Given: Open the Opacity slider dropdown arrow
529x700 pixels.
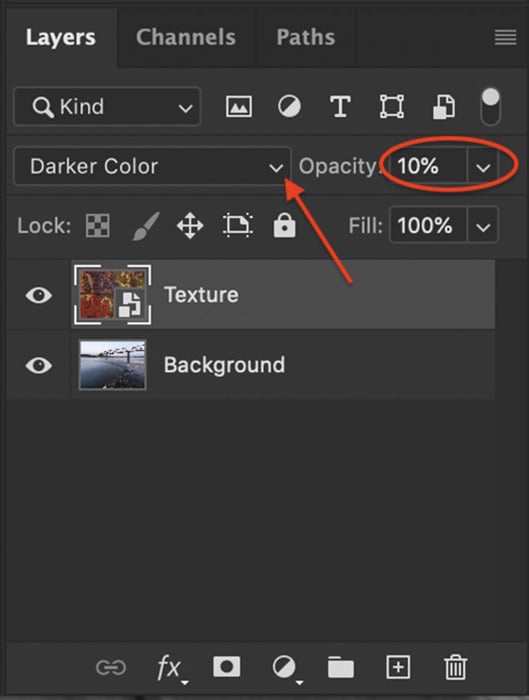Looking at the screenshot, I should [483, 167].
